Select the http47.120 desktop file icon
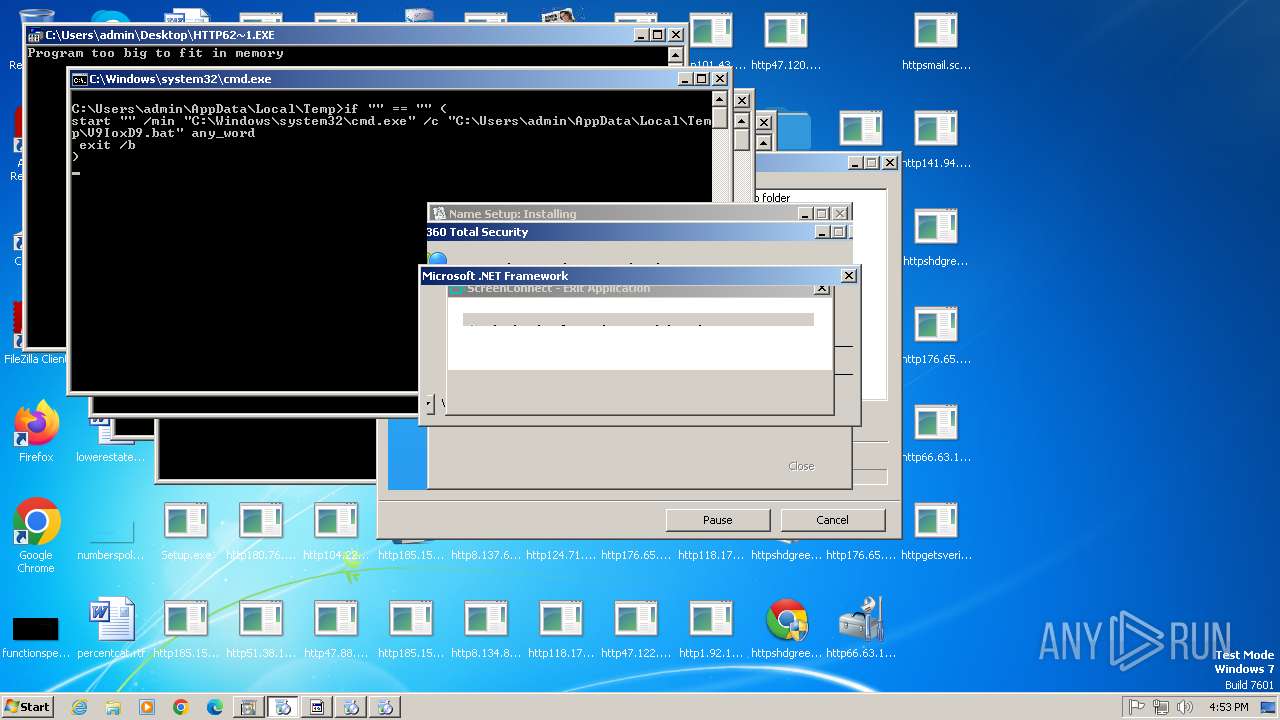This screenshot has height=720, width=1280. pyautogui.click(x=786, y=41)
